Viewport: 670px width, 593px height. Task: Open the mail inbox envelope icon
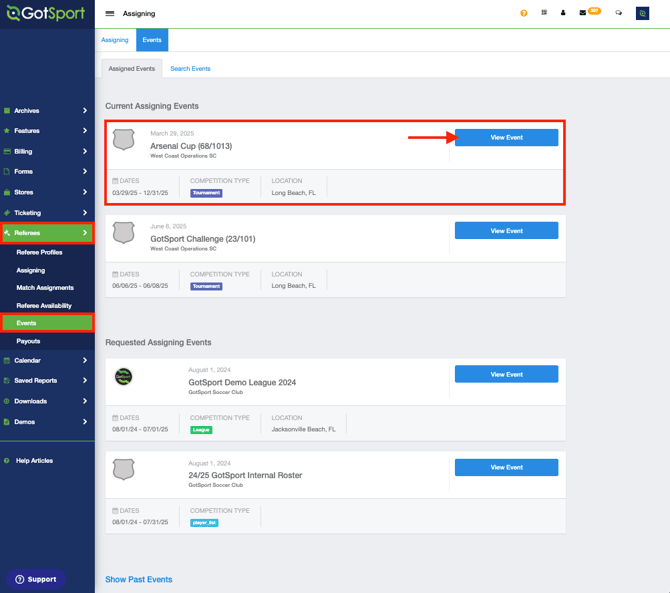(582, 13)
